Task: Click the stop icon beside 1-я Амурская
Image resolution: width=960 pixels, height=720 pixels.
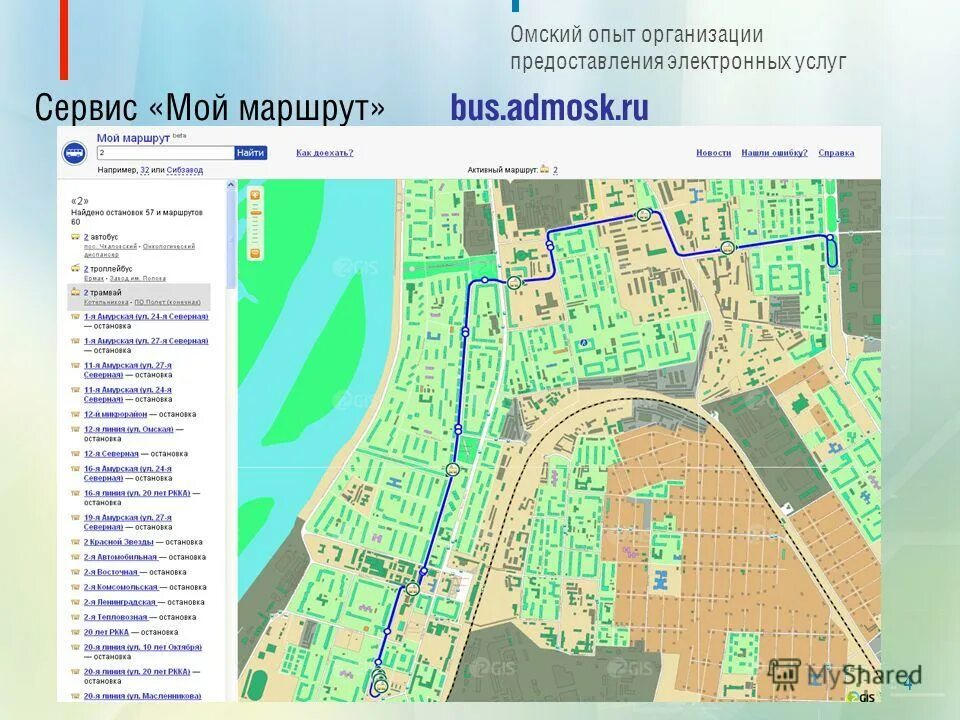Action: tap(74, 317)
